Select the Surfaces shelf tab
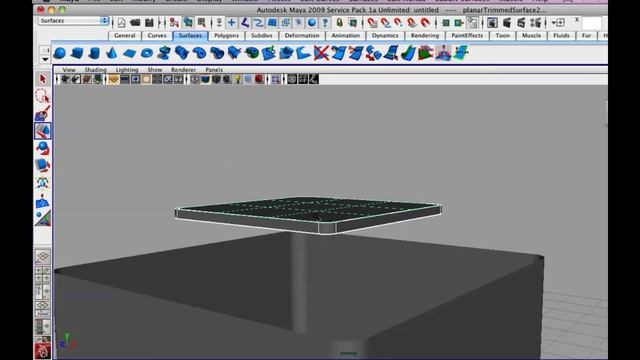The width and height of the screenshot is (640, 360). (190, 36)
